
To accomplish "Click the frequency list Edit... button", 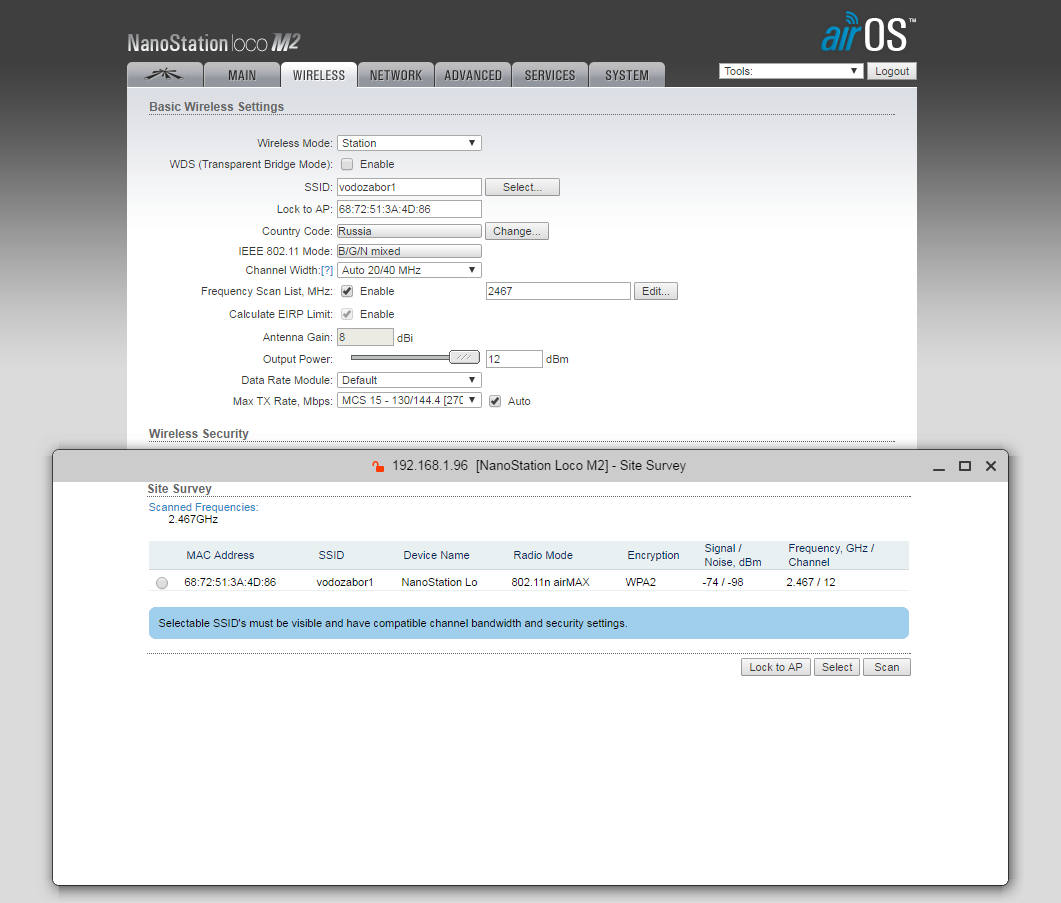I will click(656, 291).
